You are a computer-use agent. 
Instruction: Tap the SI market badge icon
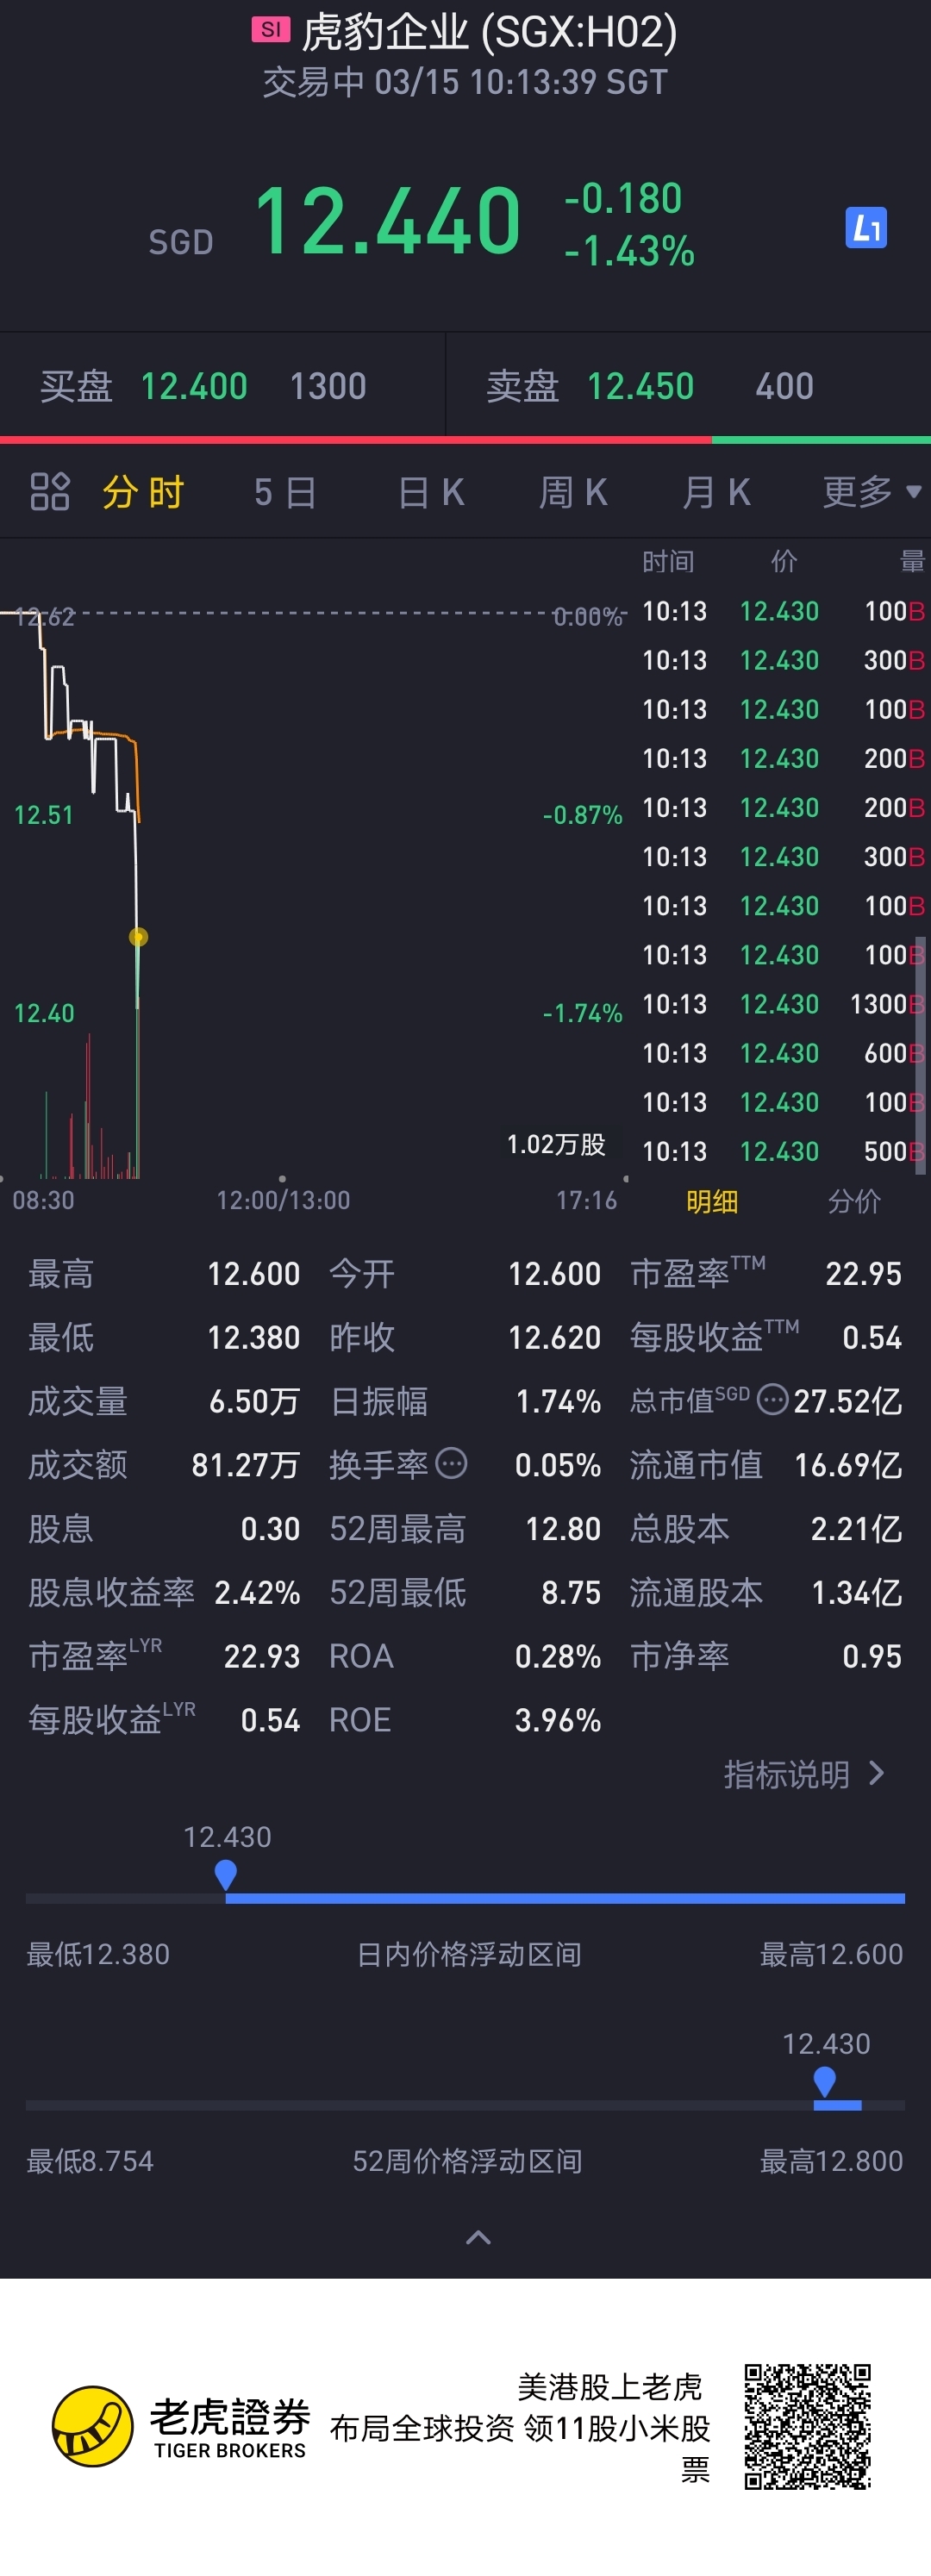tap(270, 30)
